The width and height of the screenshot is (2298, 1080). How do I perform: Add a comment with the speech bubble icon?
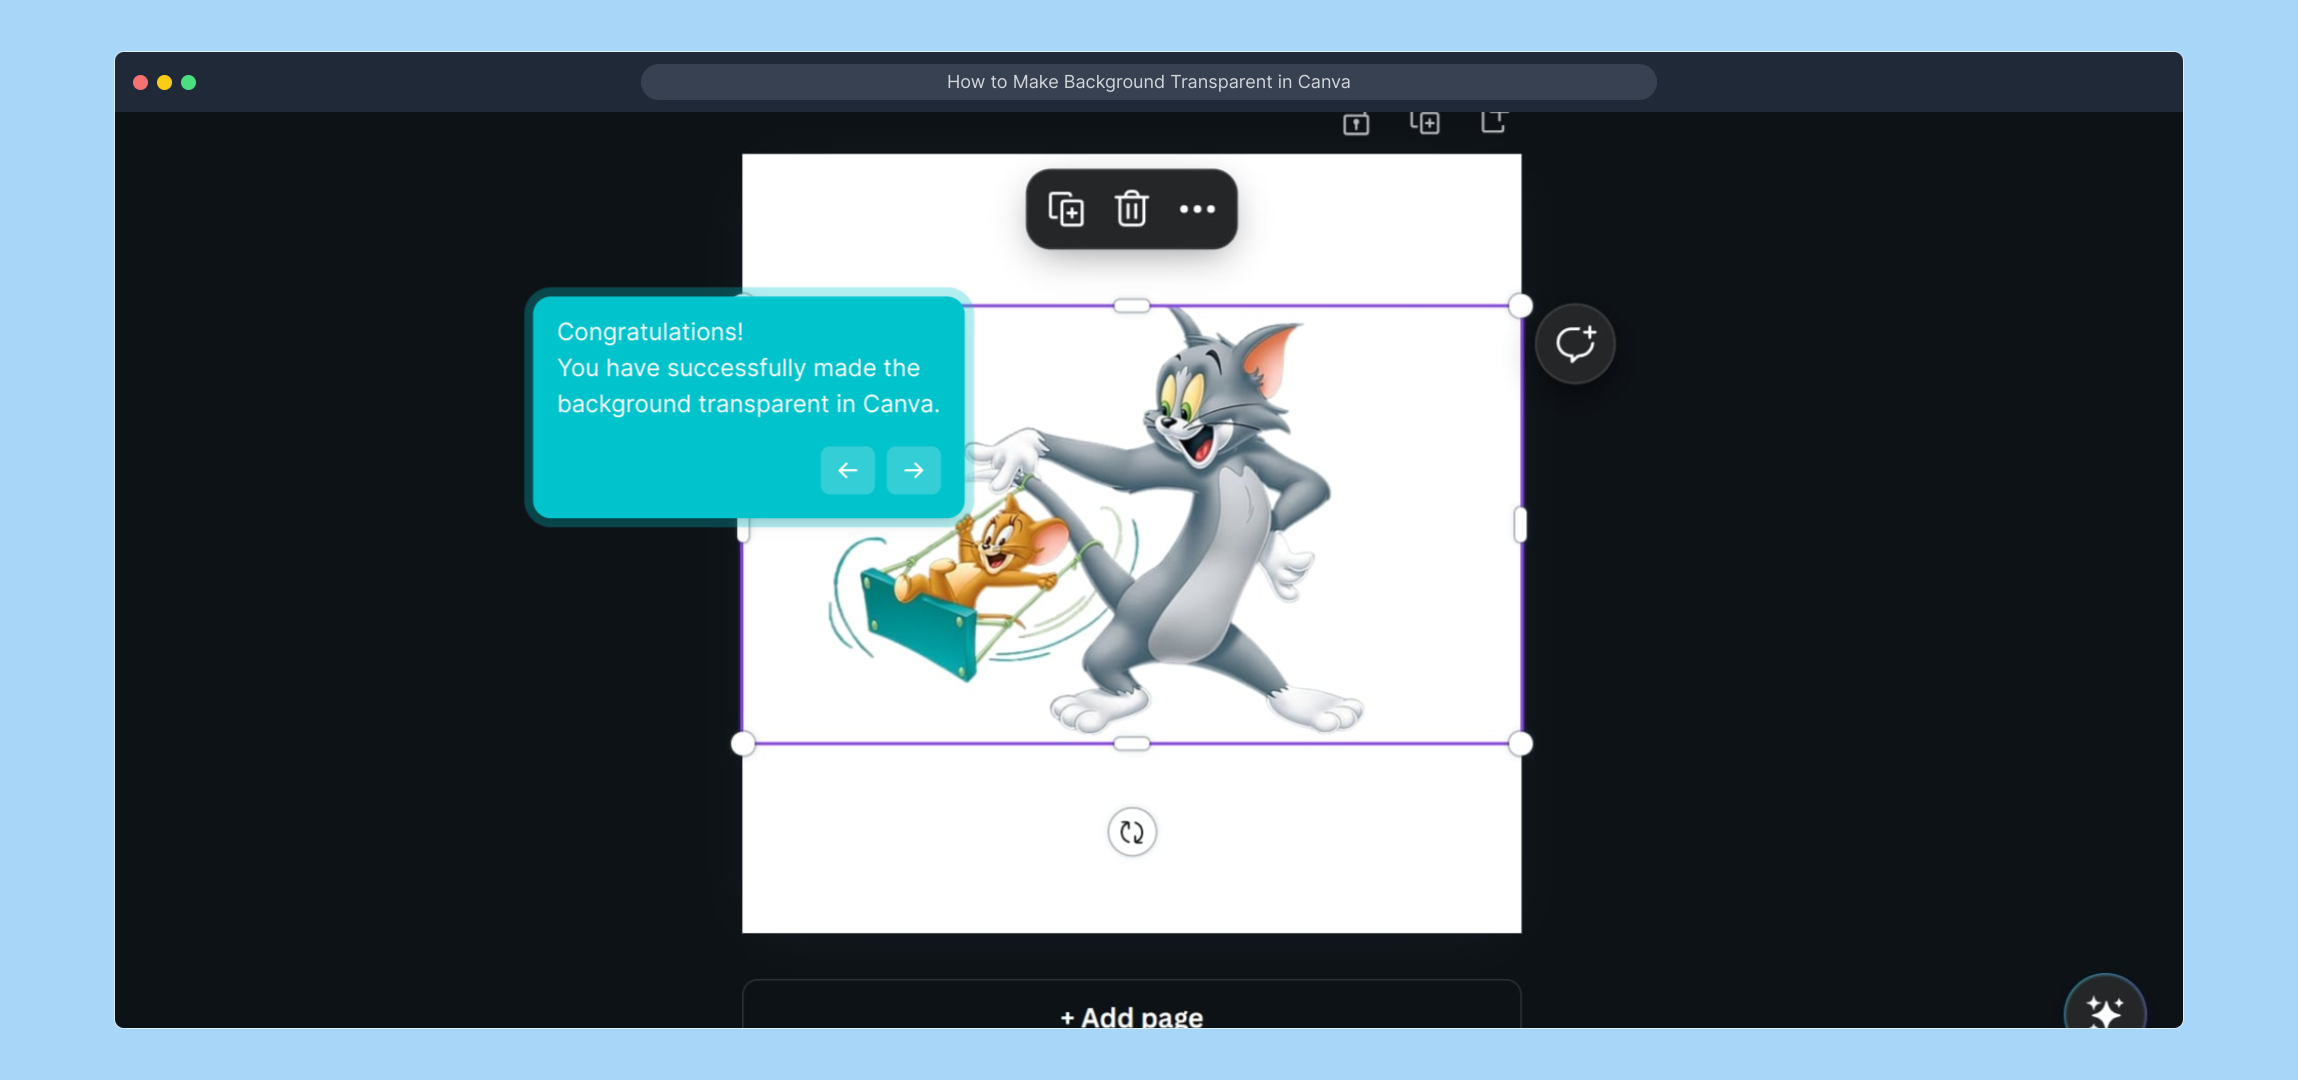tap(1575, 344)
